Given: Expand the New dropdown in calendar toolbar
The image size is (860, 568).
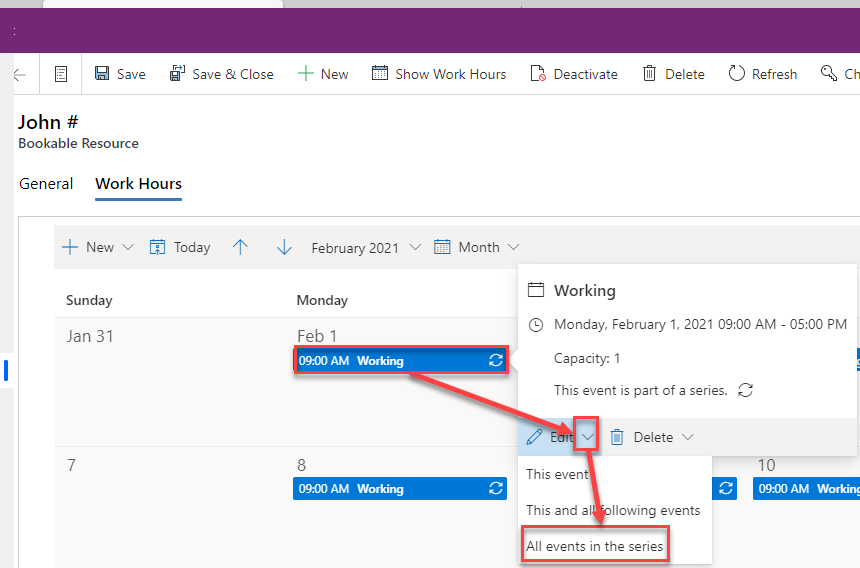Looking at the screenshot, I should click(127, 247).
